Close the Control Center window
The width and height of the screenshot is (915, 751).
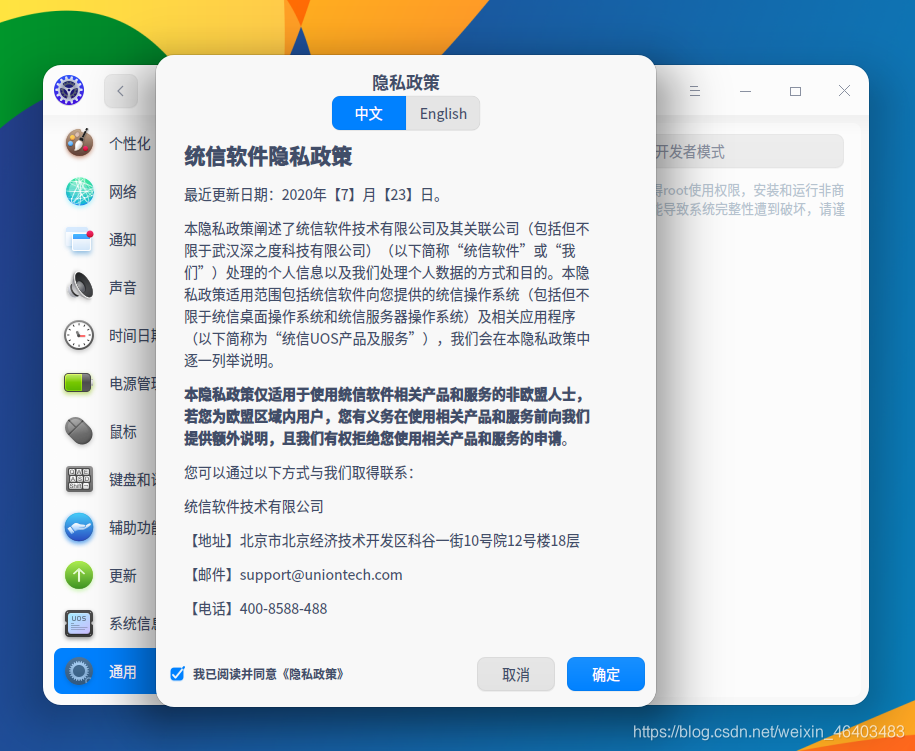click(844, 90)
